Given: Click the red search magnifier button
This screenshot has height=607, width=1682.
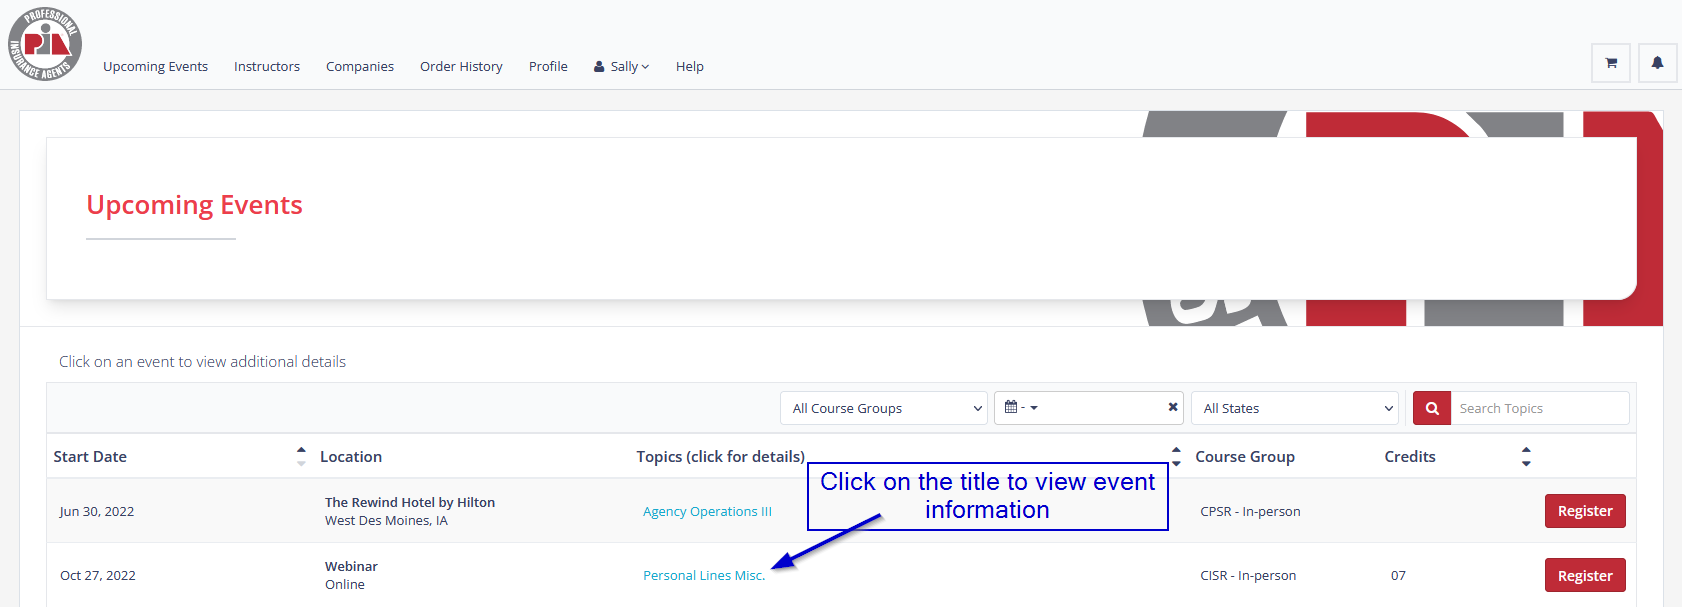Looking at the screenshot, I should (1432, 408).
